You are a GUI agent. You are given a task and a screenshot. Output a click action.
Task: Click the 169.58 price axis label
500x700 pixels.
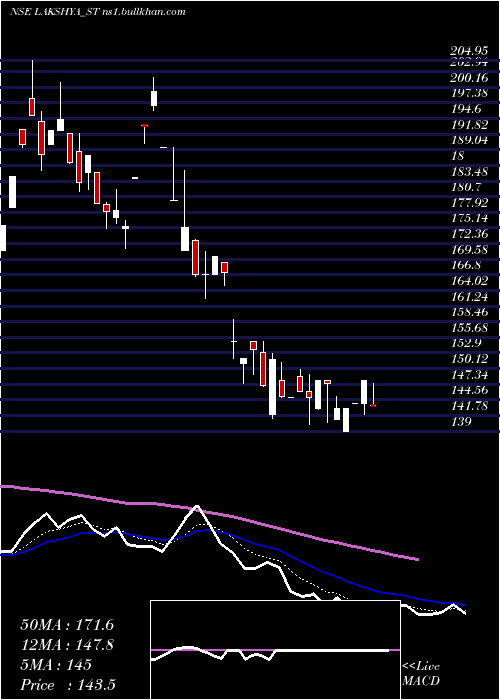(x=469, y=249)
